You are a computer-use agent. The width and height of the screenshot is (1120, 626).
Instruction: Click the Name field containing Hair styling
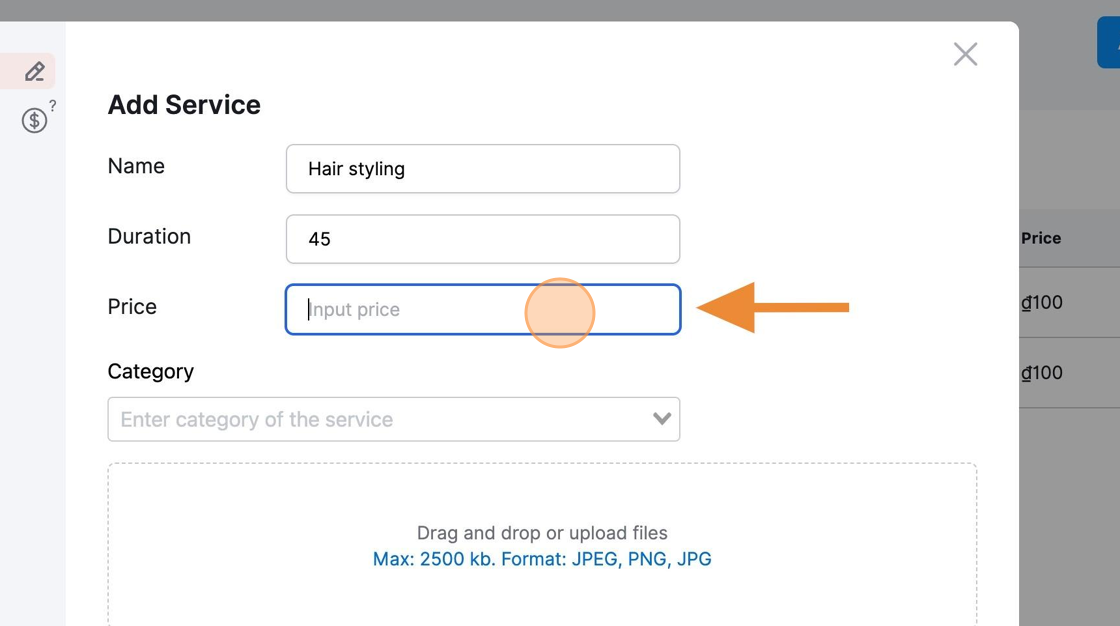[x=483, y=169]
